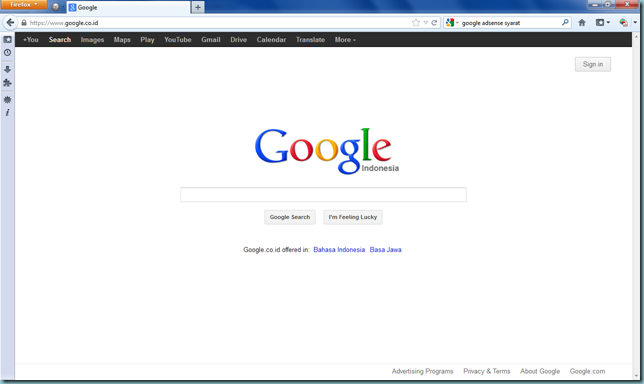Image resolution: width=644 pixels, height=384 pixels.
Task: Select Search in the Google bar
Action: tap(60, 40)
